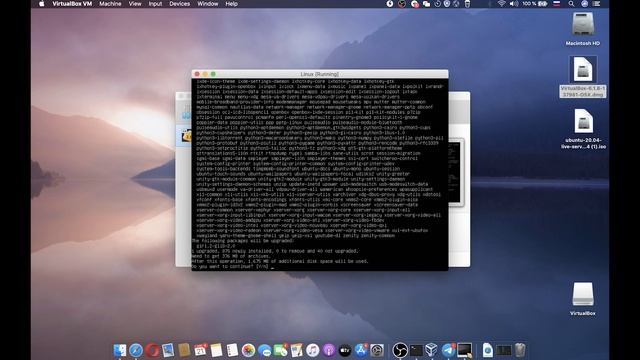Screen dimensions: 640x360
Task: Click the continue [Y/n] prompt line in the terminal
Action: pos(233,267)
